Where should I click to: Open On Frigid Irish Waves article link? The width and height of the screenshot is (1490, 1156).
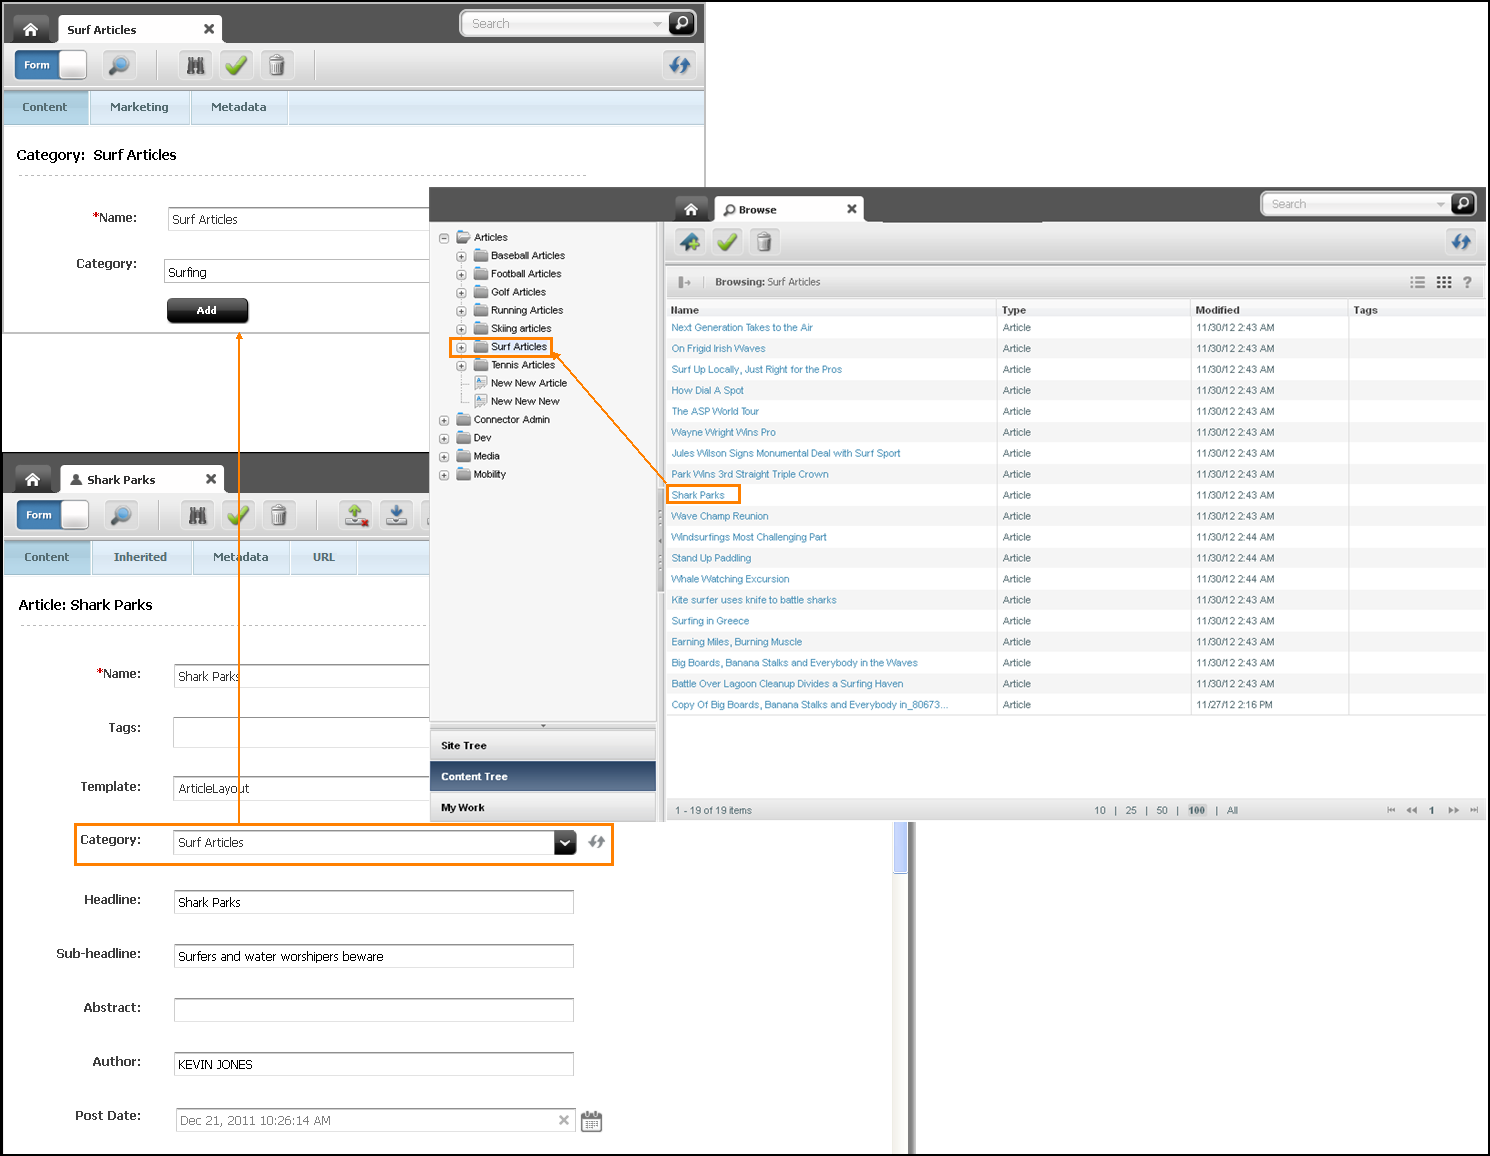[718, 348]
